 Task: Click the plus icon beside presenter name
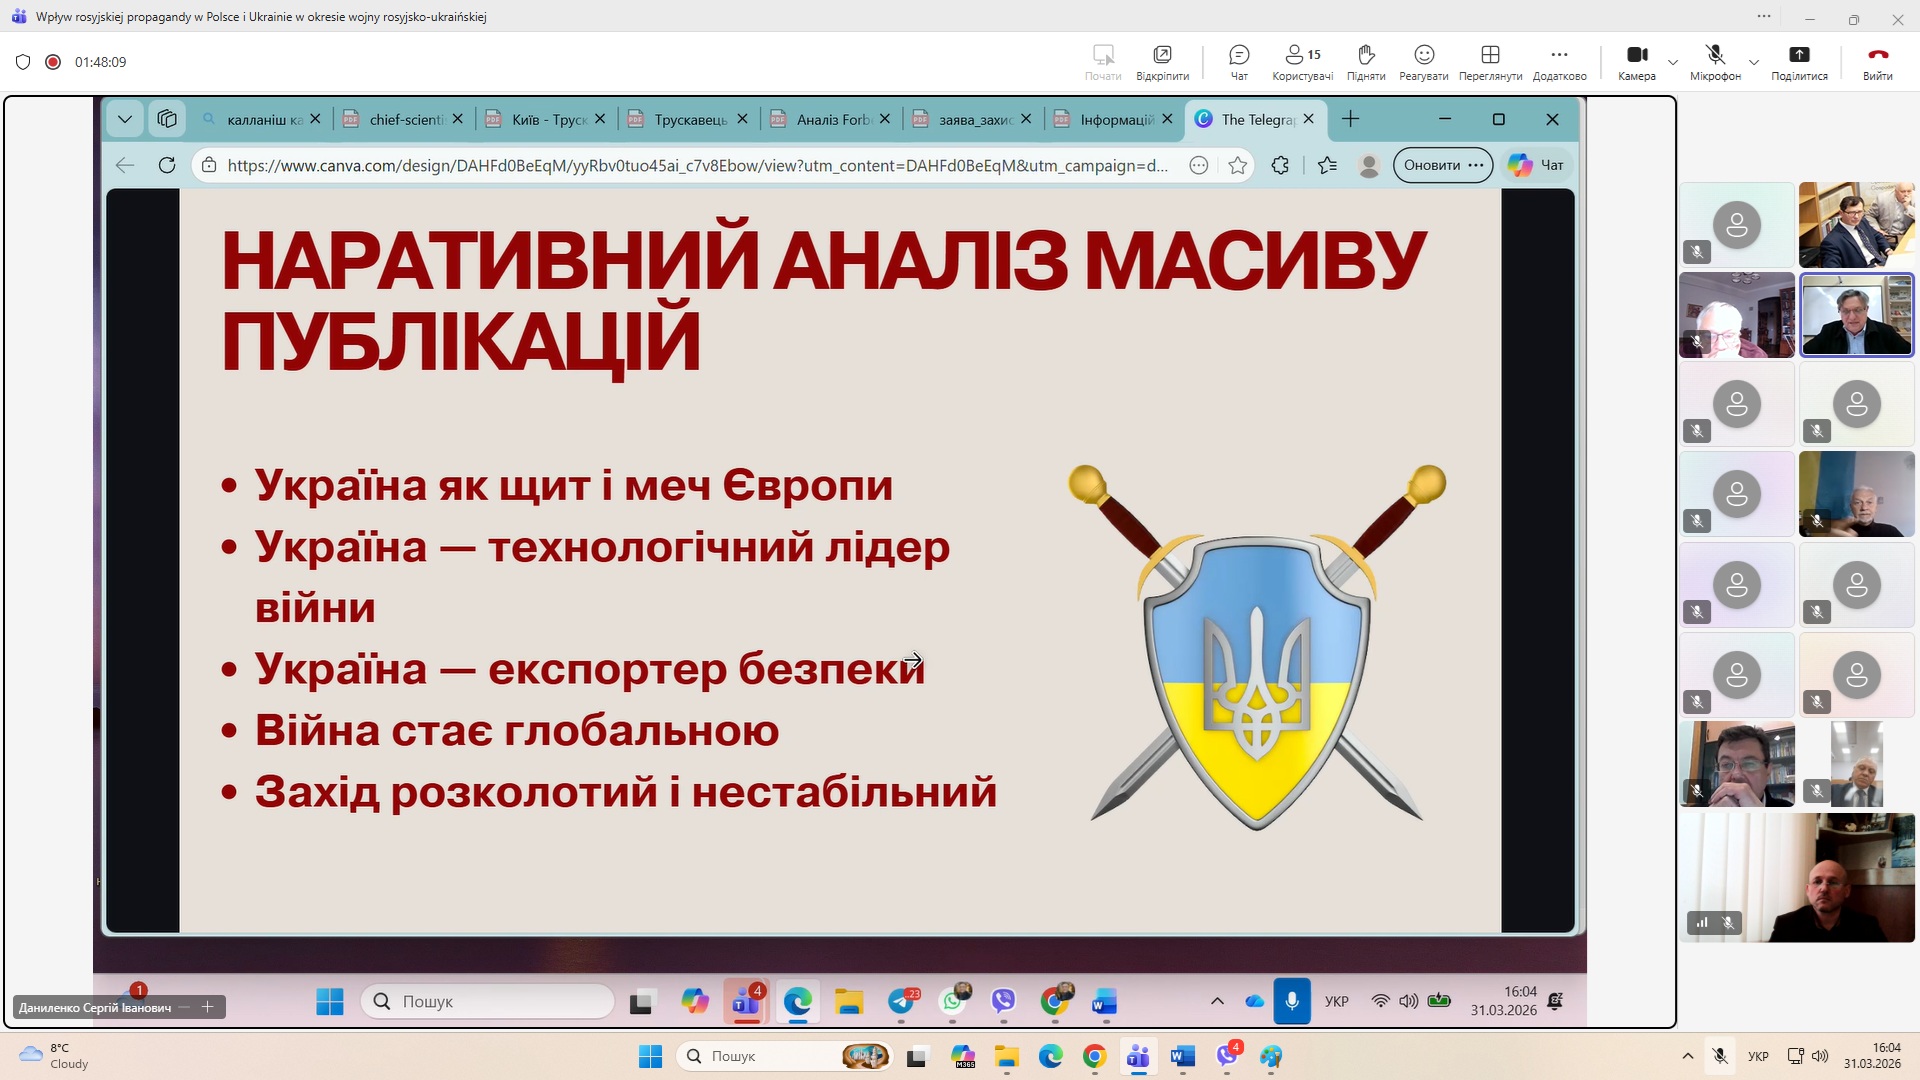207,1007
